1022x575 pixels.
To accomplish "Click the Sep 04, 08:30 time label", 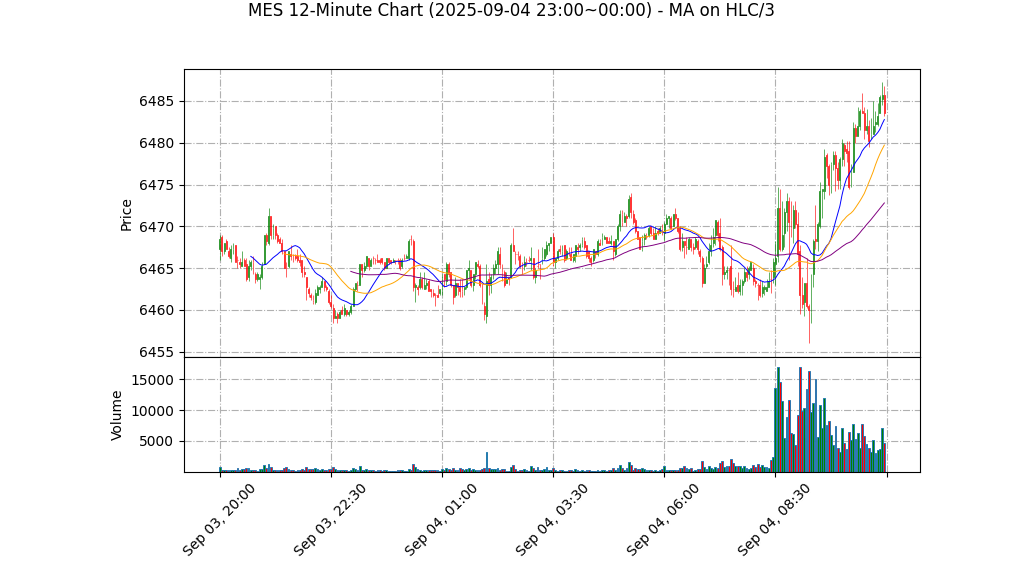I will [774, 520].
